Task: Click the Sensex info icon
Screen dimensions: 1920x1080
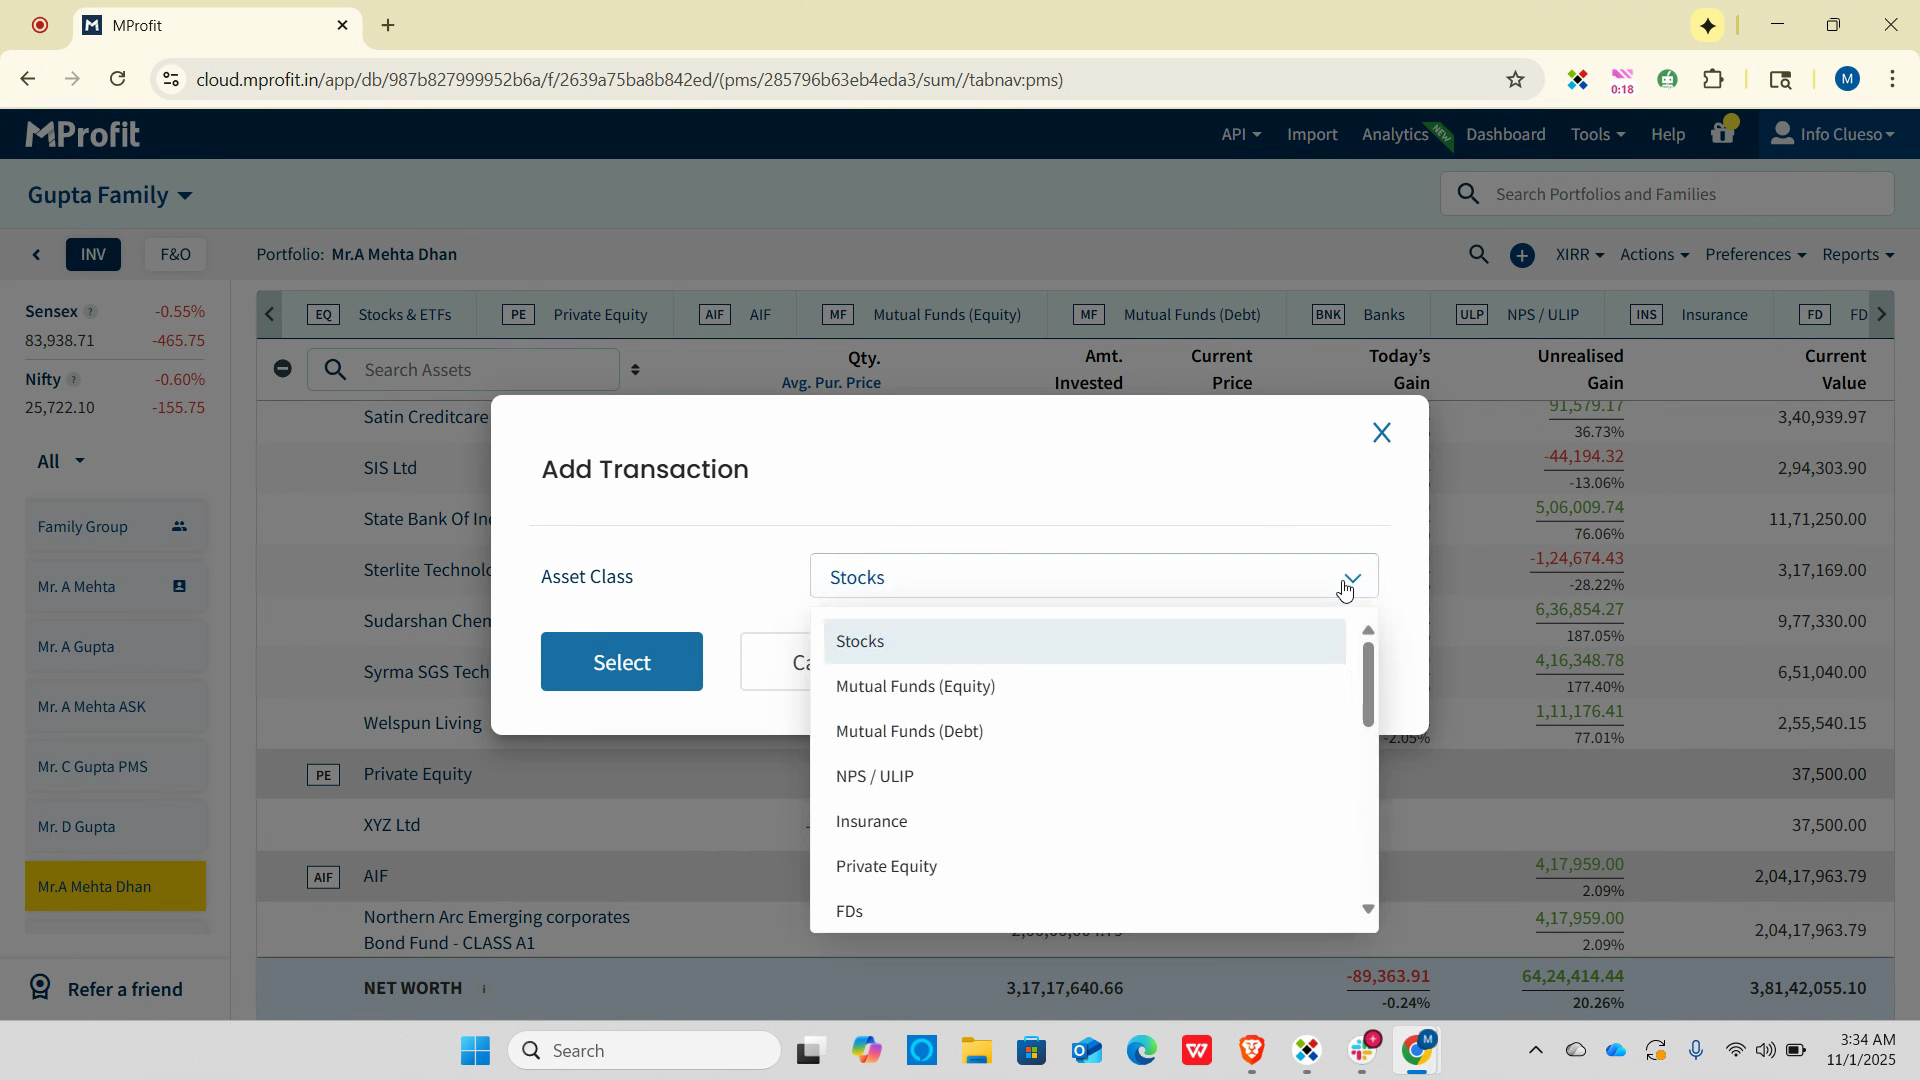Action: [90, 312]
